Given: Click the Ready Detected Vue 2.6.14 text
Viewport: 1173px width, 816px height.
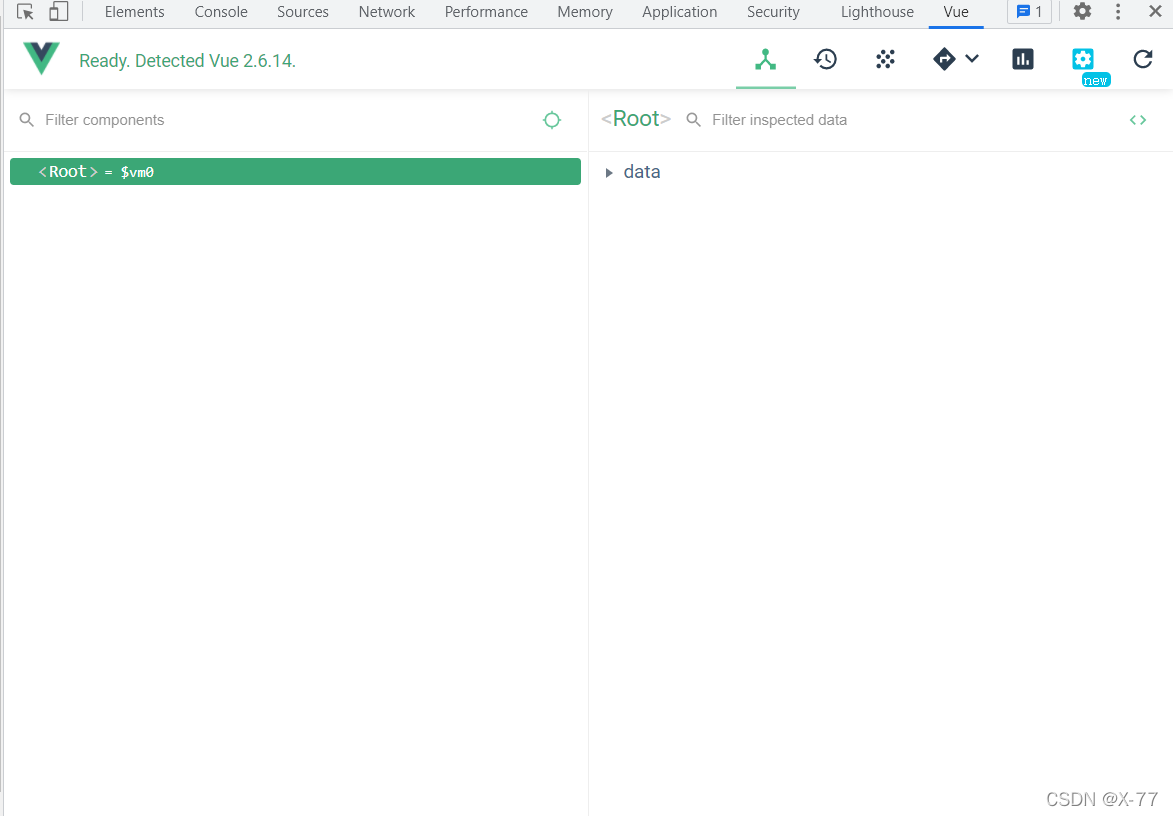Looking at the screenshot, I should click(188, 61).
